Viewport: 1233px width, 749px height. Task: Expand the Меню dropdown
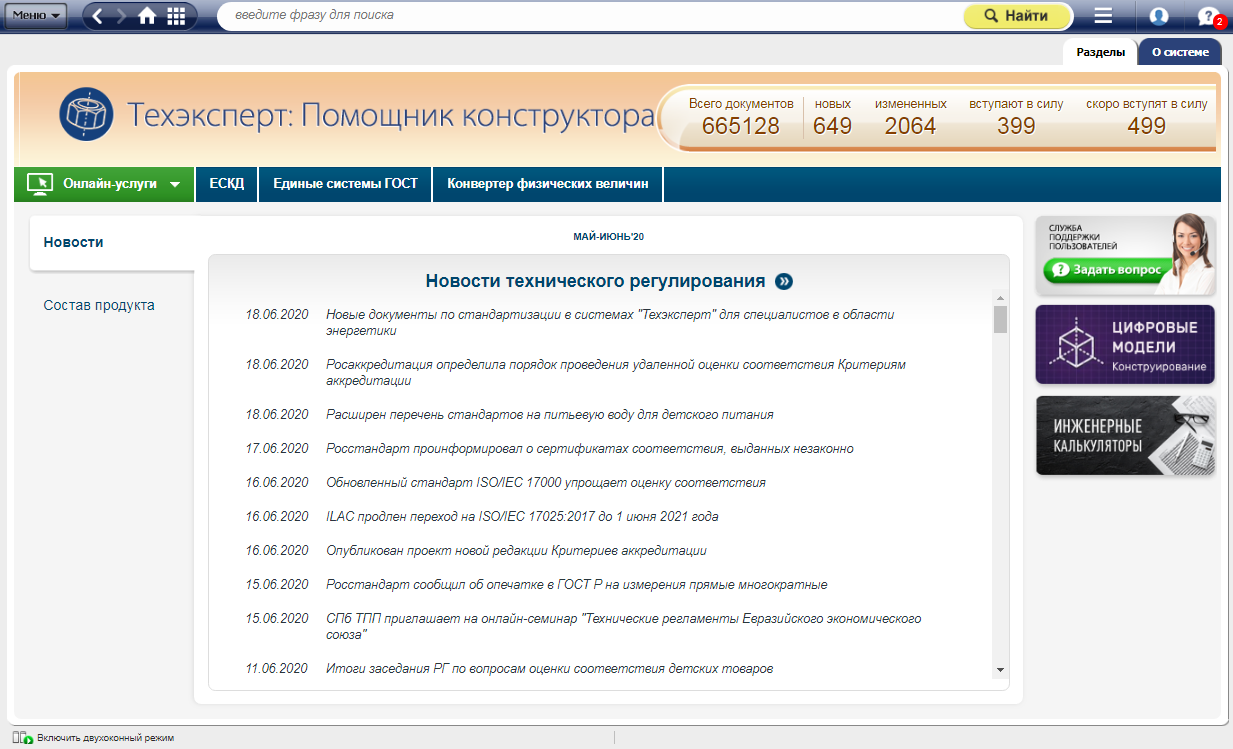37,16
